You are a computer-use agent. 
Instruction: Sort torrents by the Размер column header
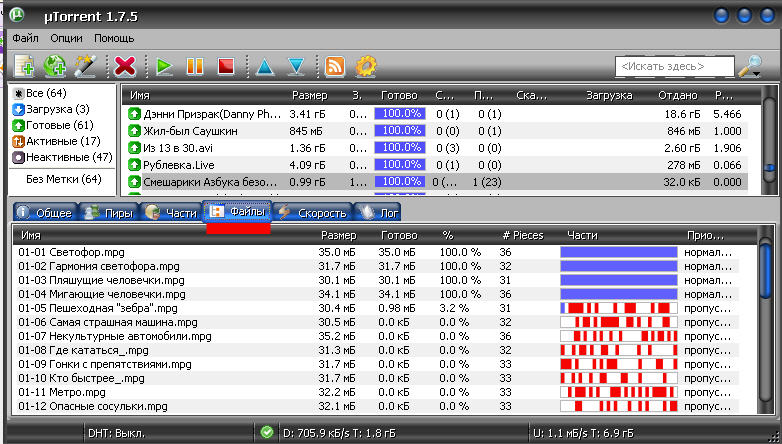point(310,95)
